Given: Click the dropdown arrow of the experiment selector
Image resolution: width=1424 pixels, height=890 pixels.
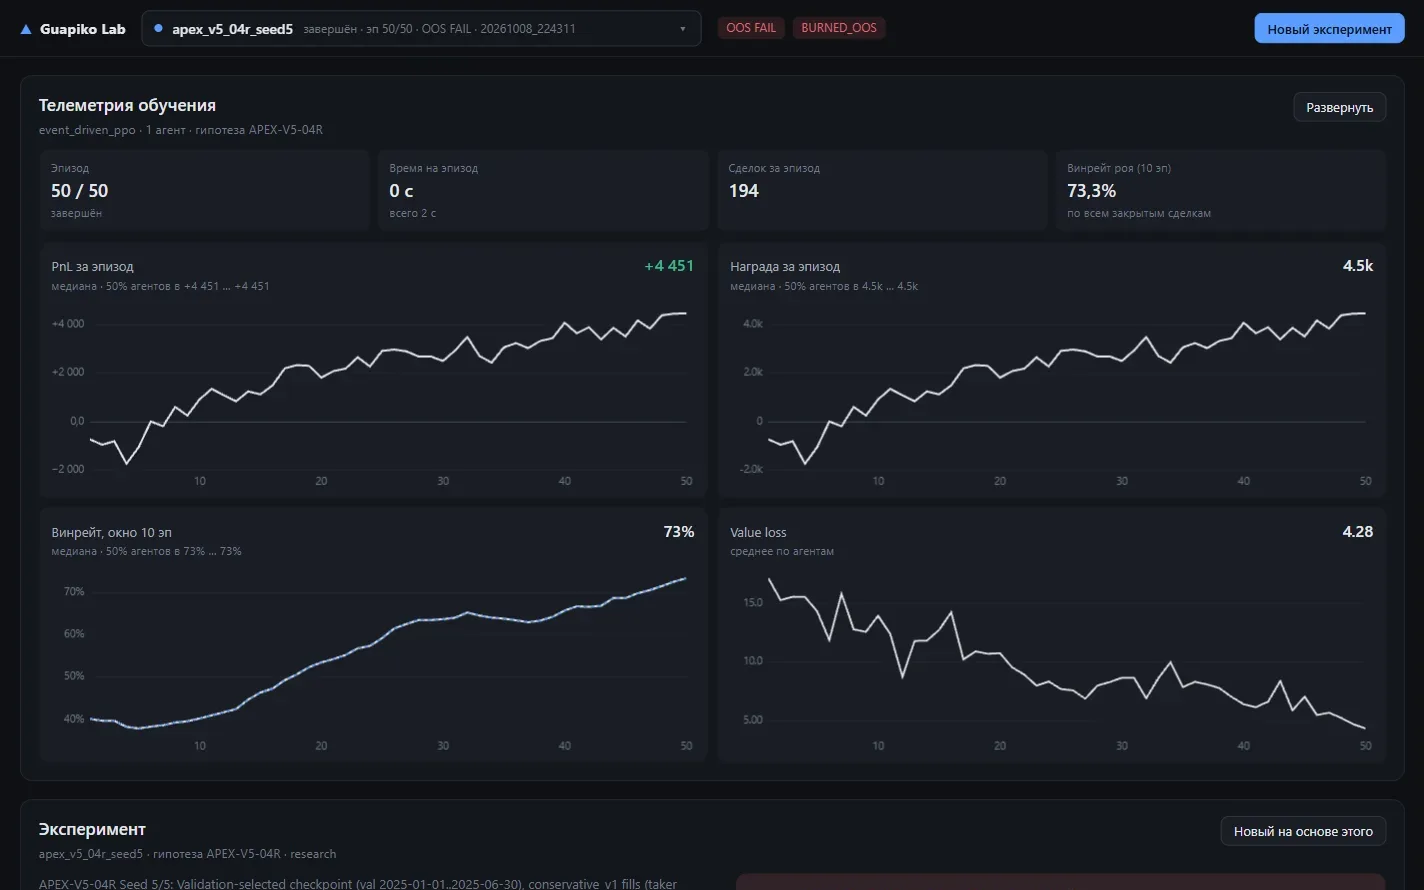Looking at the screenshot, I should tap(683, 29).
